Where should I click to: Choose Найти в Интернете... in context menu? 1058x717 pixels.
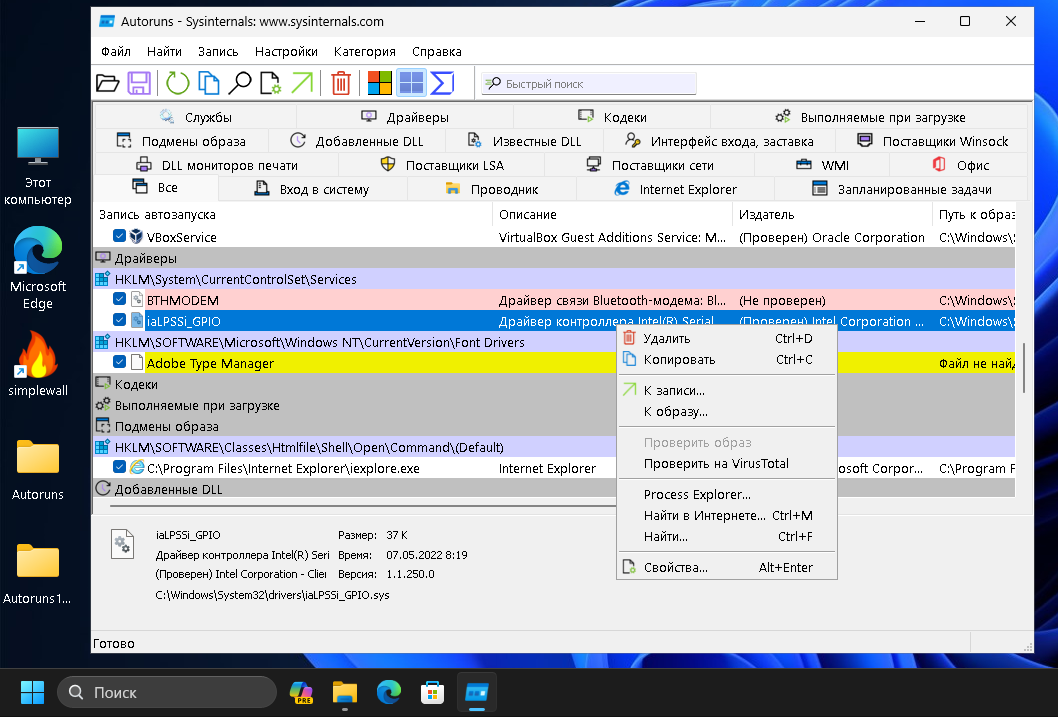(727, 515)
